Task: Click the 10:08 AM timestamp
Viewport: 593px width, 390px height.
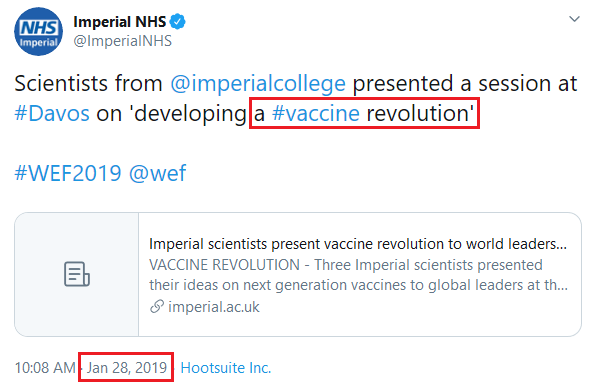Action: pyautogui.click(x=45, y=368)
